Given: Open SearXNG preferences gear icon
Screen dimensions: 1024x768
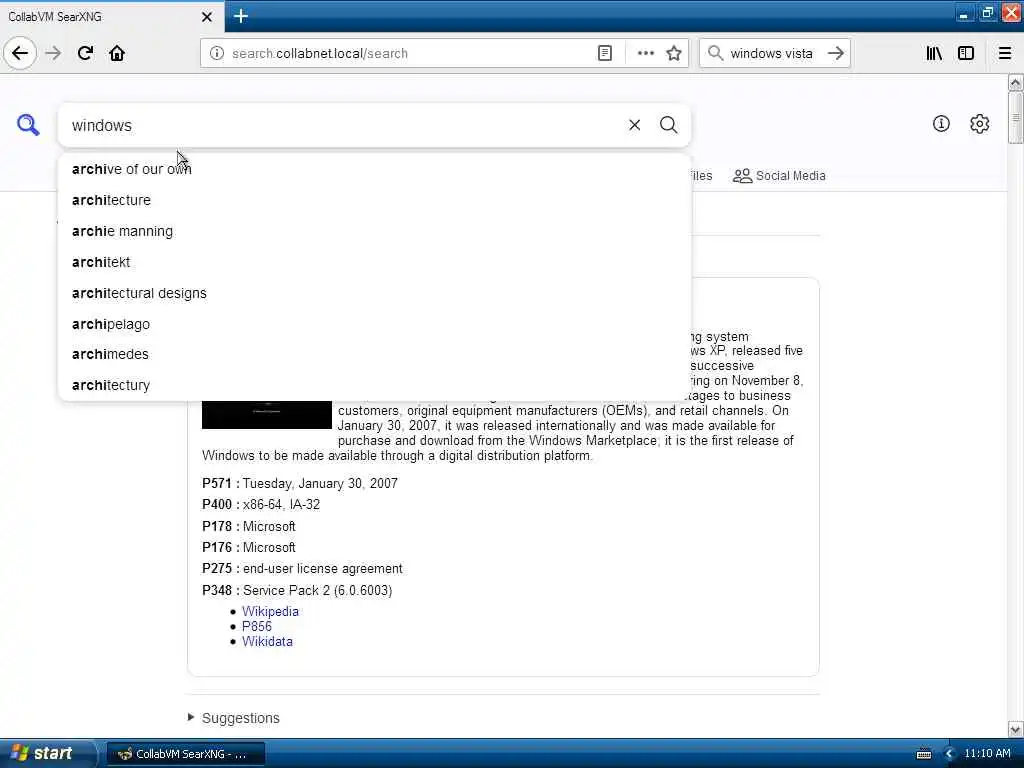Looking at the screenshot, I should tap(979, 123).
